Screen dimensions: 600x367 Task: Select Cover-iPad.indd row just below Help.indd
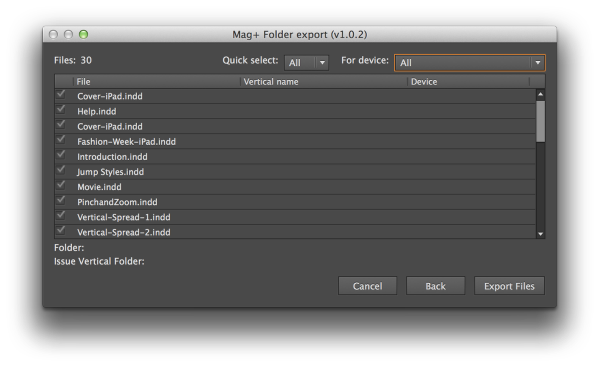click(x=295, y=126)
